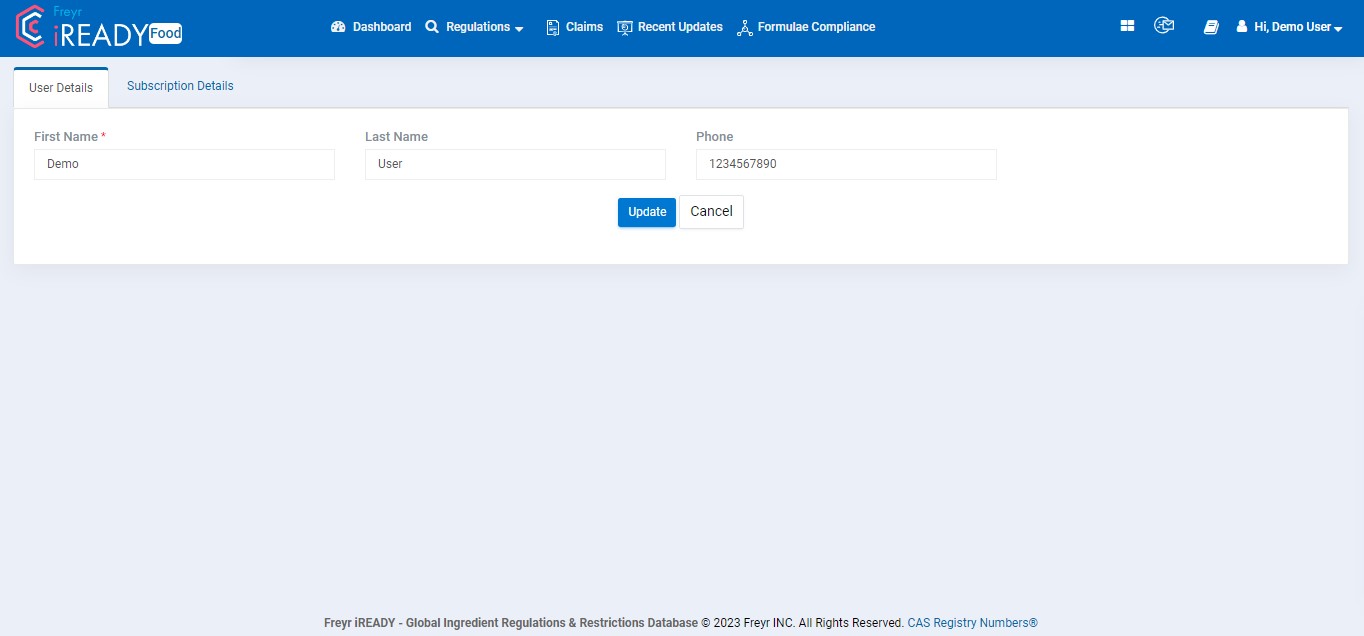Click the Cancel button
1364x636 pixels.
(x=711, y=212)
